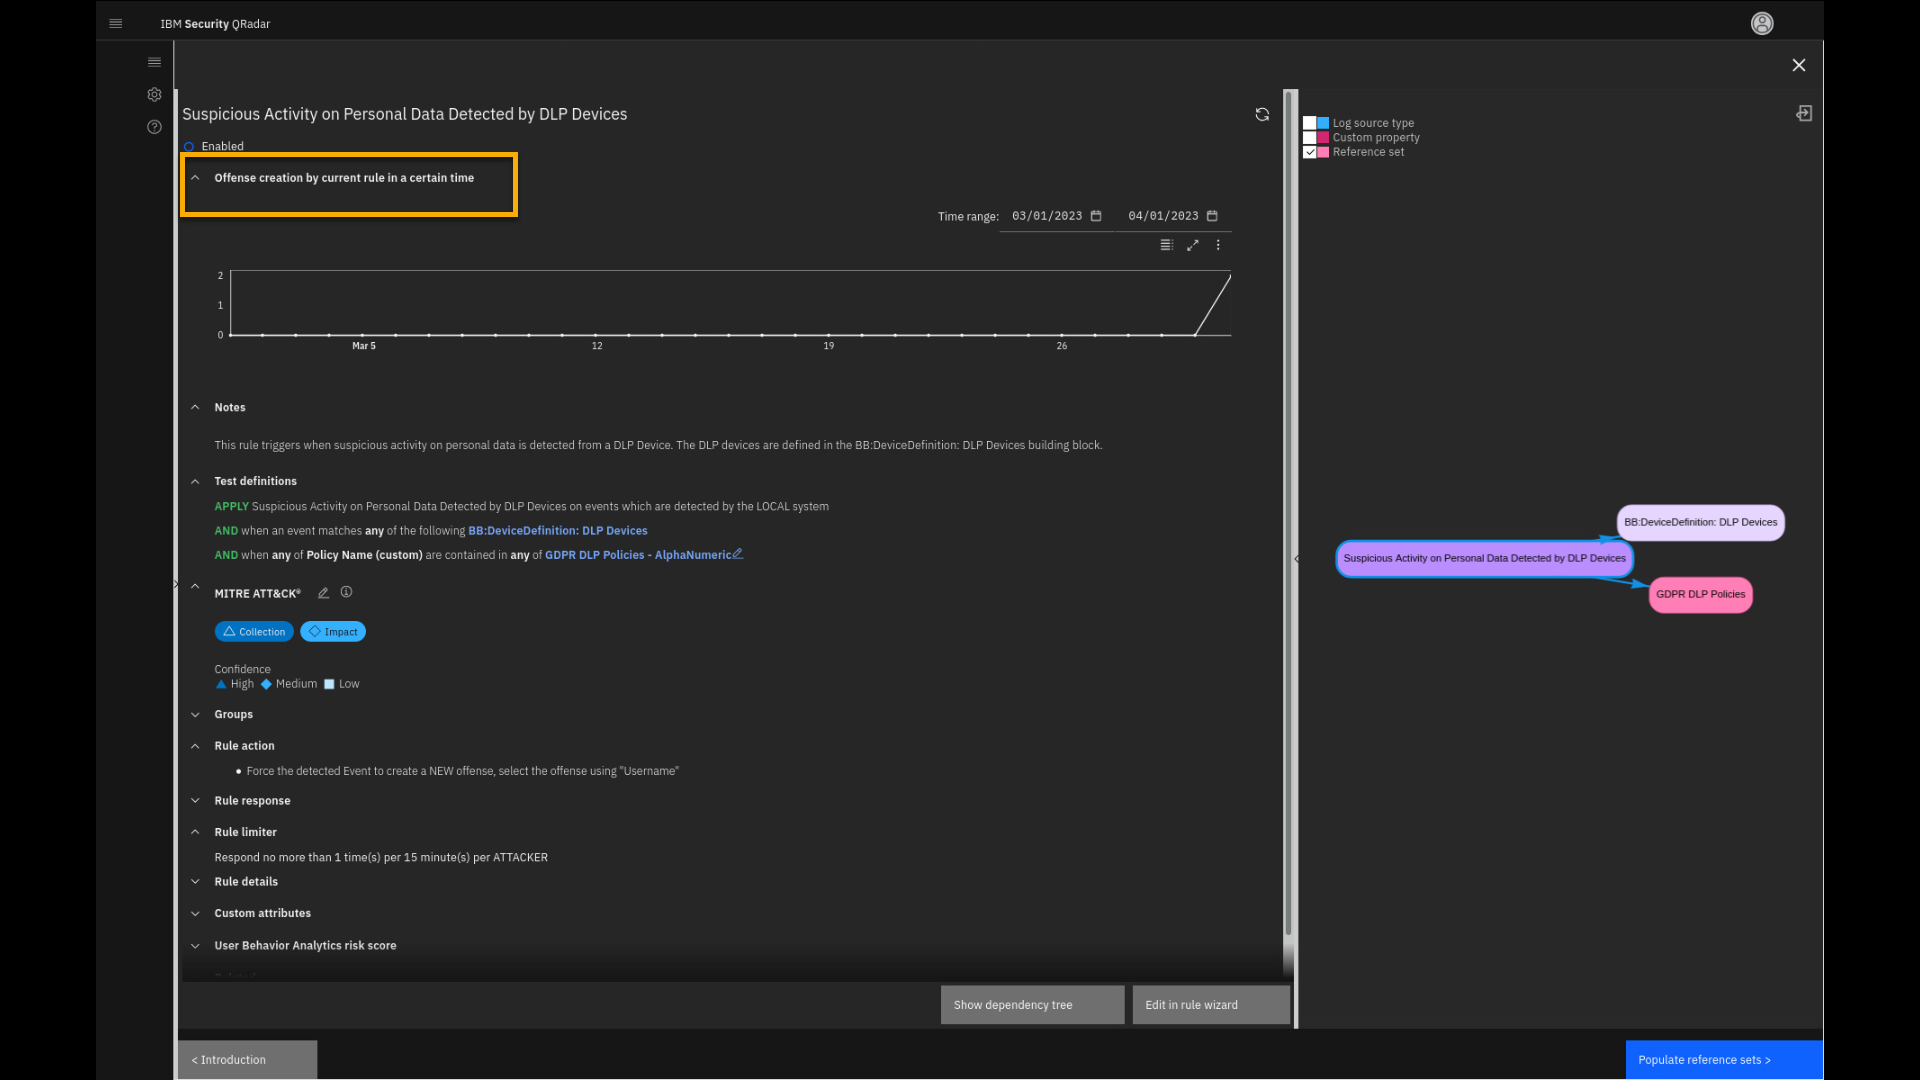Expand the Rule response section
The height and width of the screenshot is (1080, 1920).
(x=195, y=801)
